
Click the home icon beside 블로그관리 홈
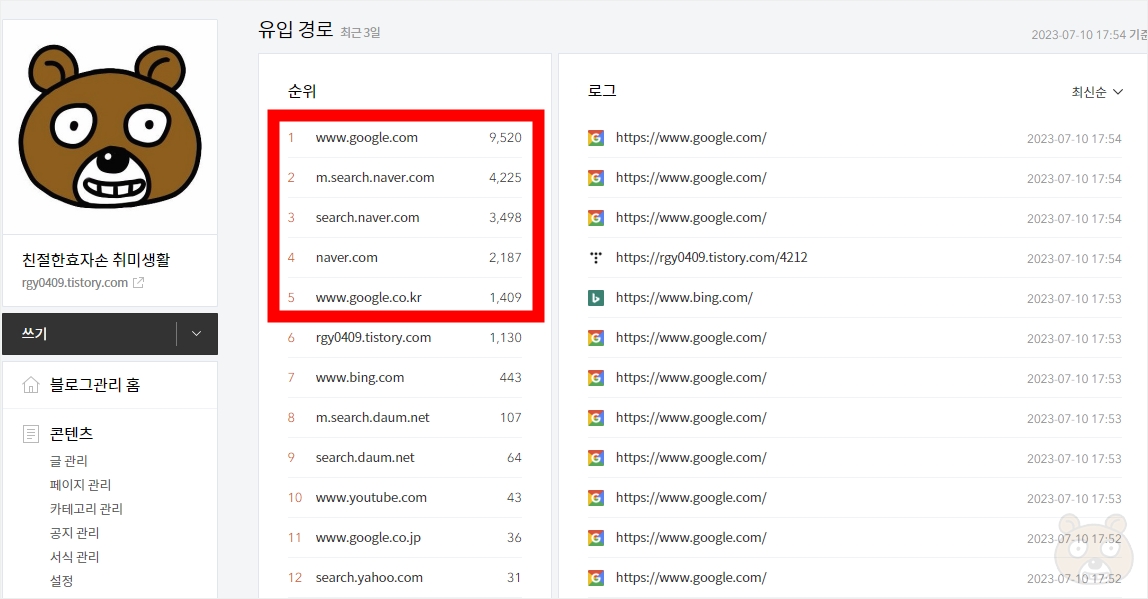pos(31,385)
